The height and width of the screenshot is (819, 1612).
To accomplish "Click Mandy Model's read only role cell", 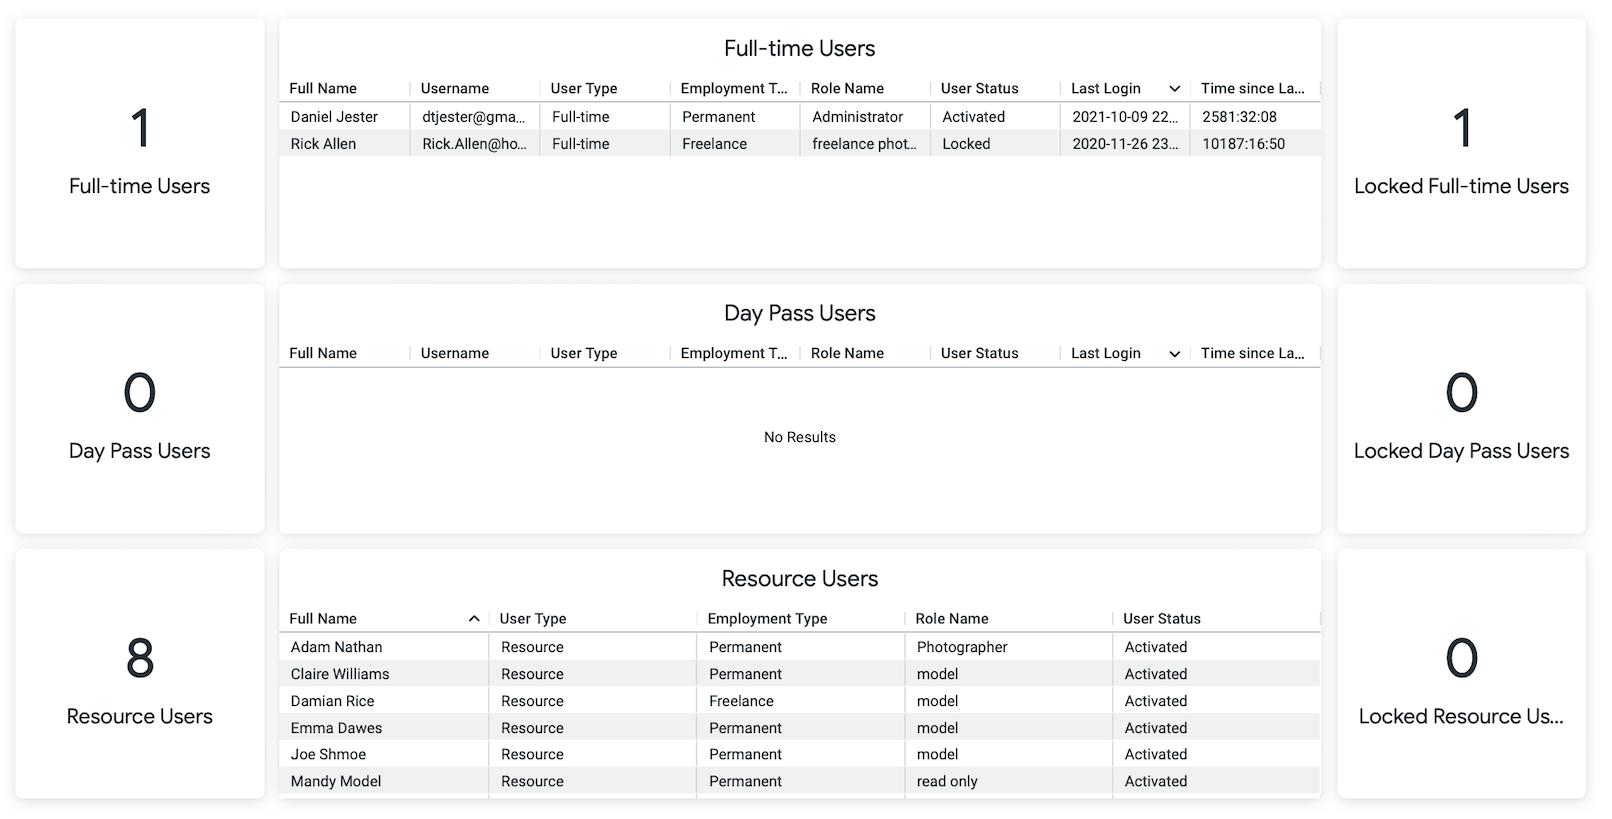I will tap(1009, 781).
